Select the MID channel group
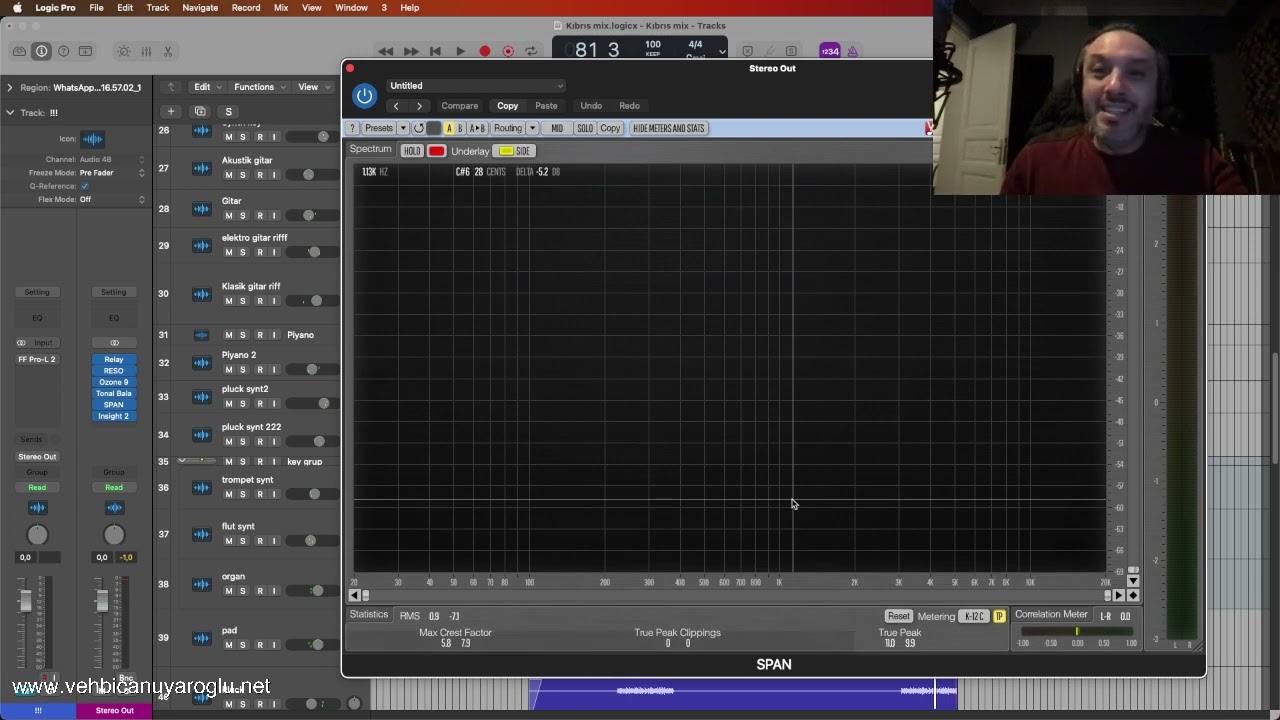 pos(557,128)
